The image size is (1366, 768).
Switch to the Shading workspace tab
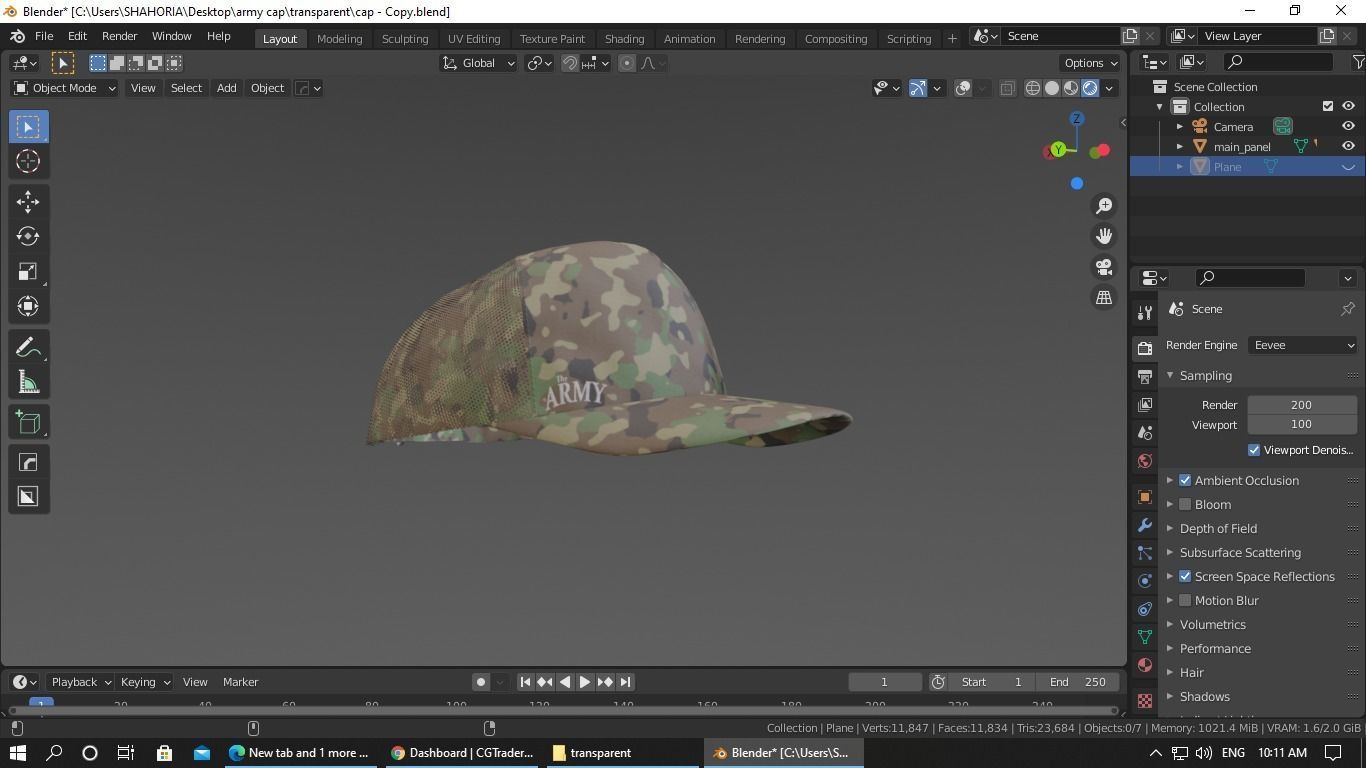(x=624, y=38)
